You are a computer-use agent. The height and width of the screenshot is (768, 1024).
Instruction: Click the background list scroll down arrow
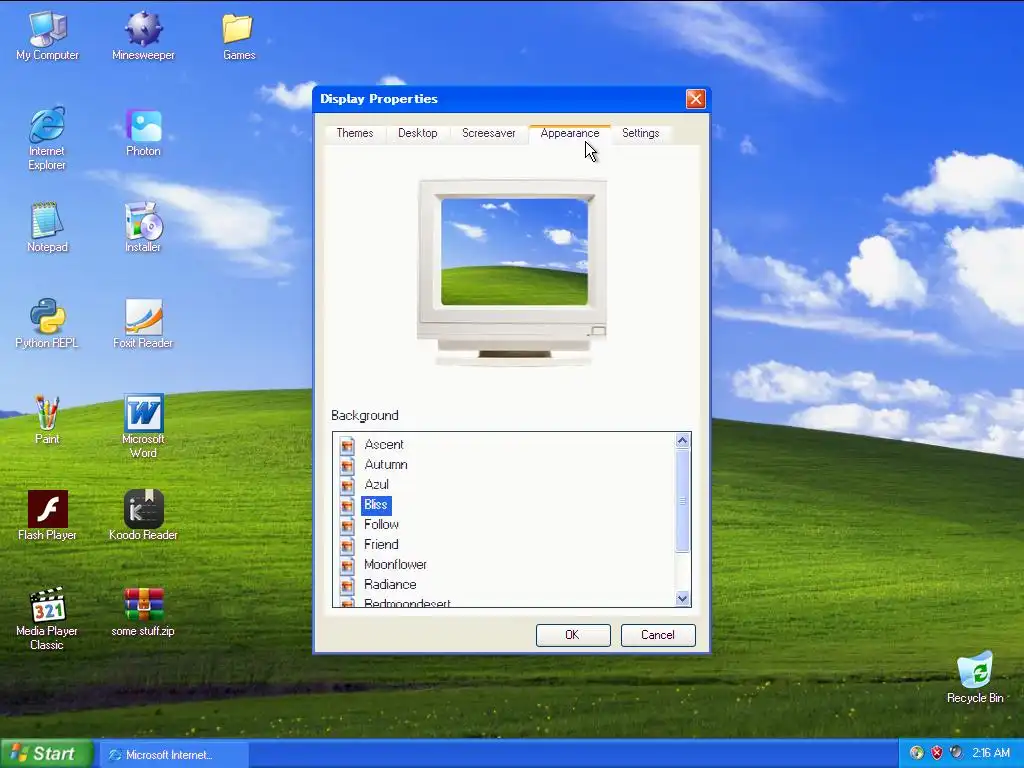(682, 598)
